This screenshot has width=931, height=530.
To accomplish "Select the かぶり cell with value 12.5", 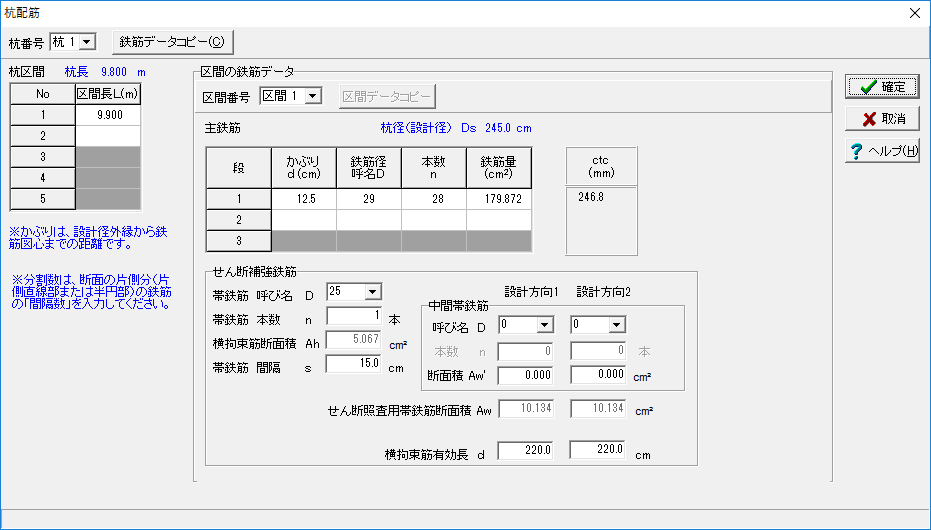I will 304,199.
